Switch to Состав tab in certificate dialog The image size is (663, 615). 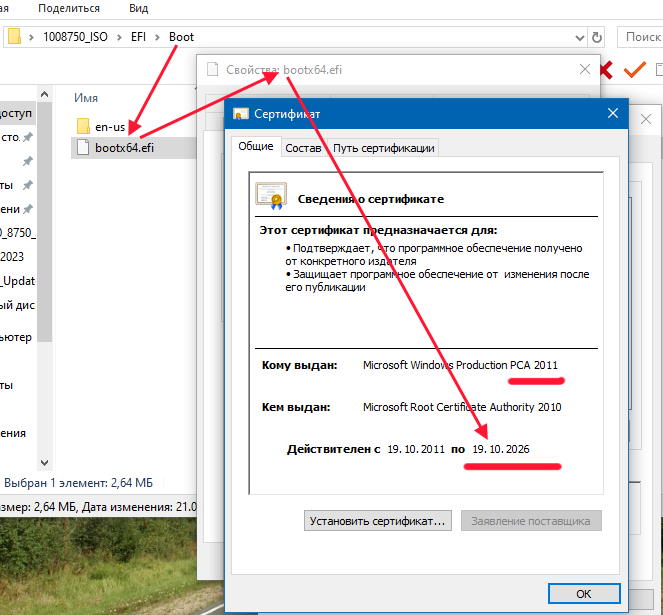(x=303, y=148)
